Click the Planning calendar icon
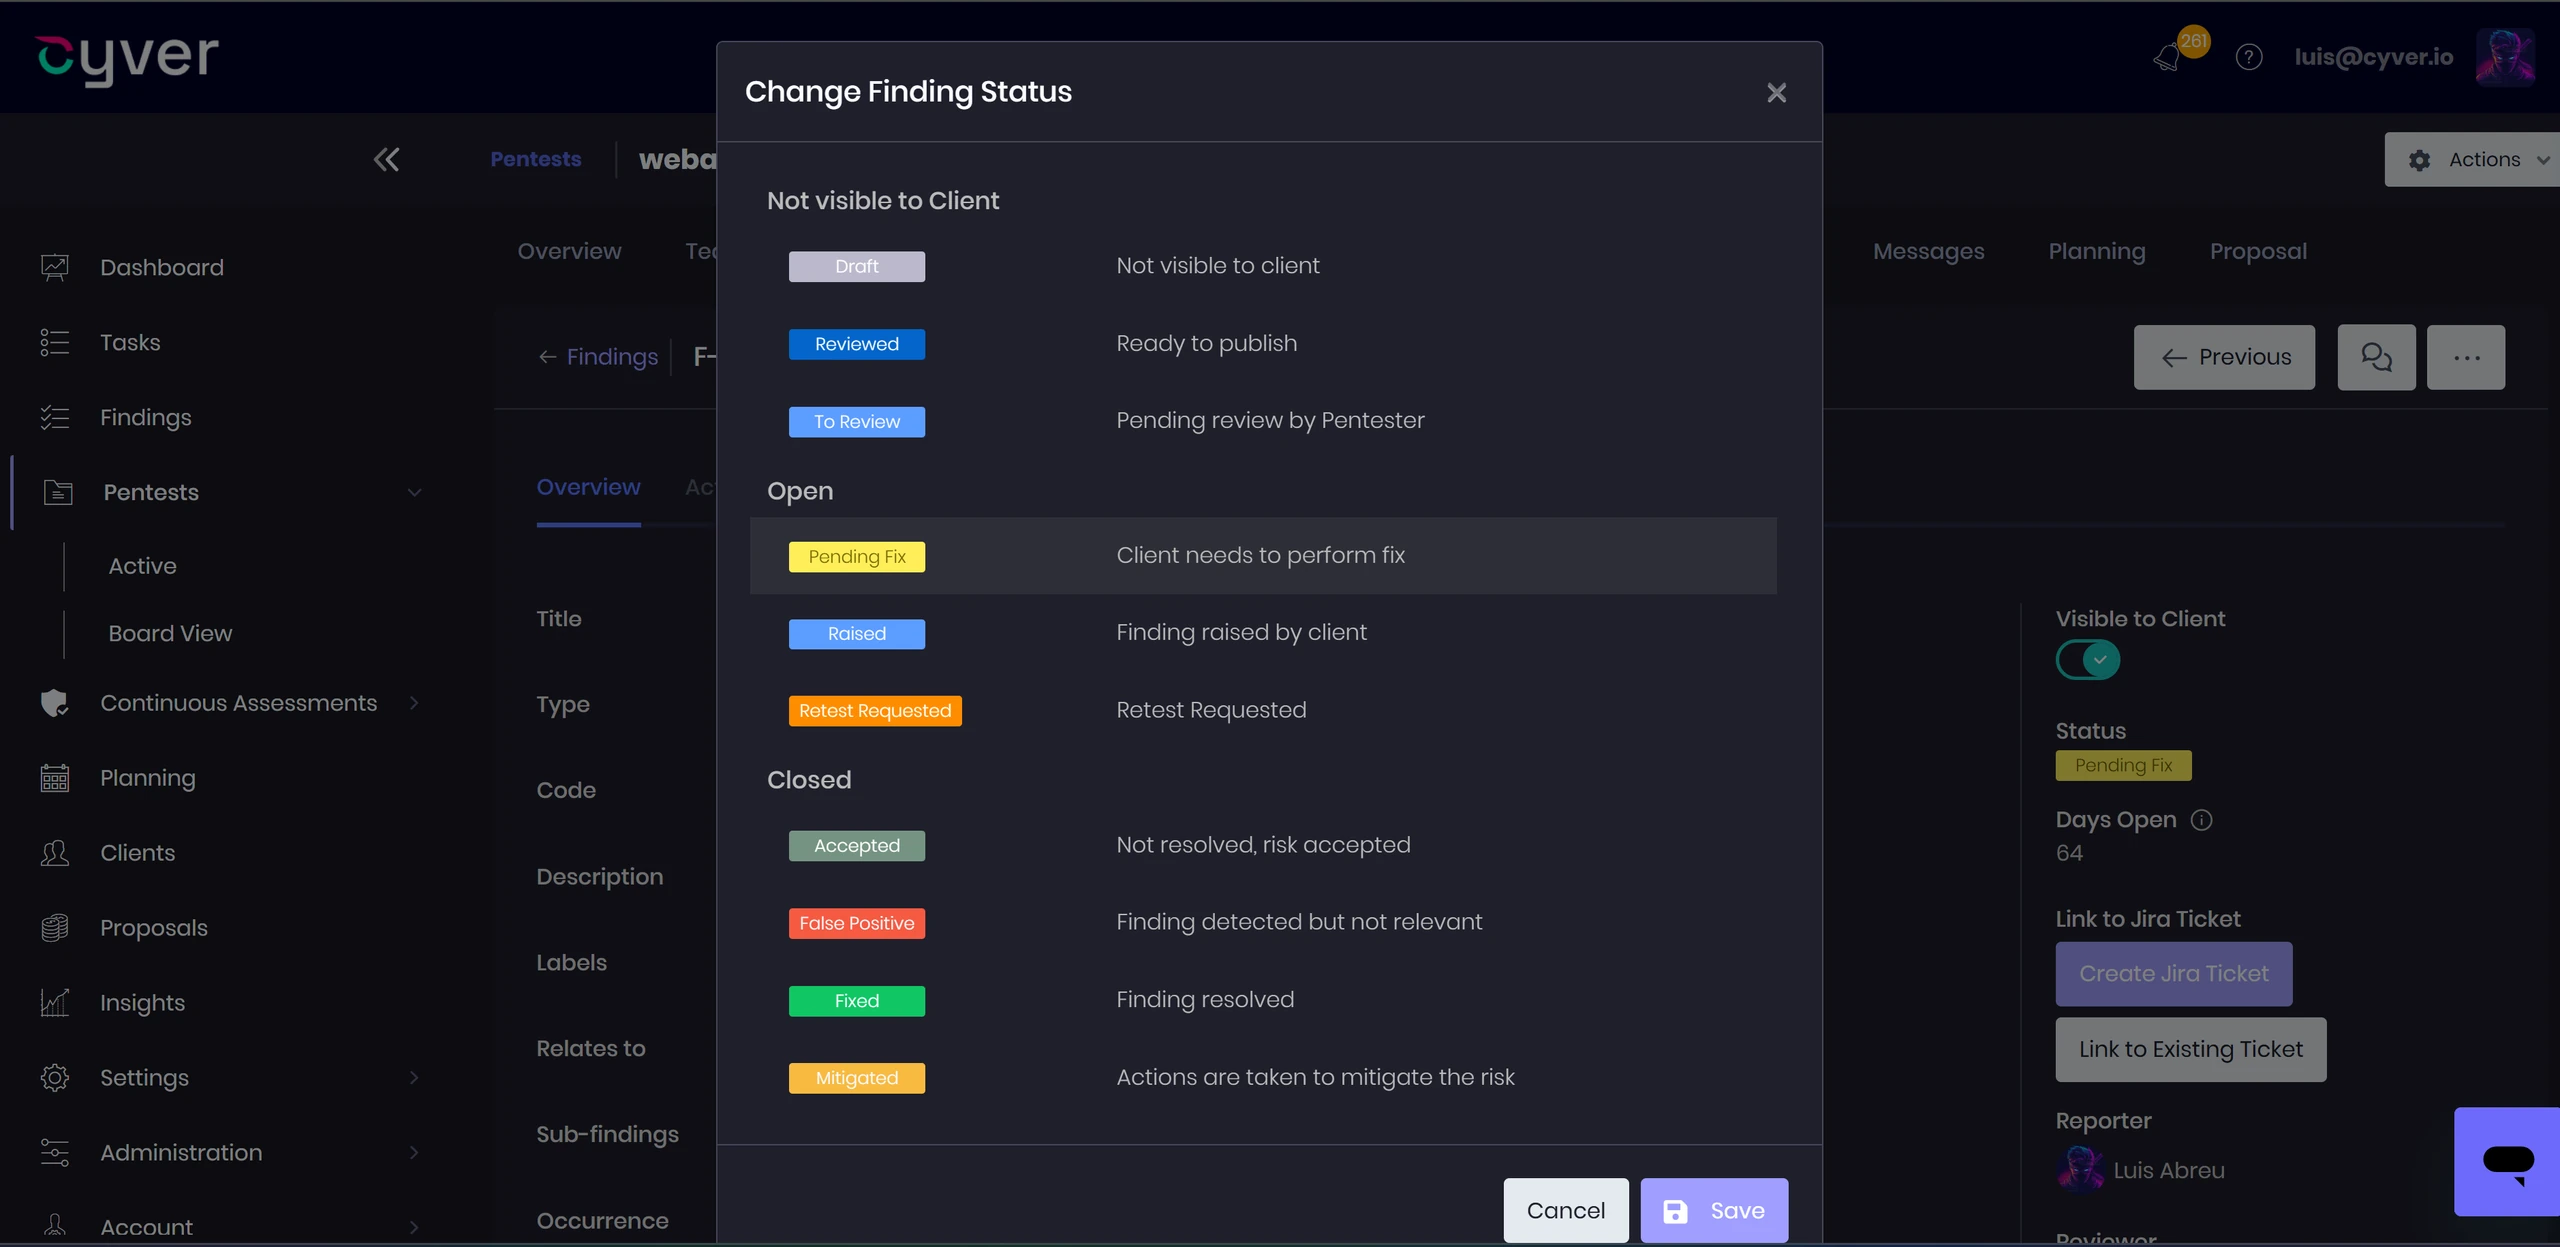Viewport: 2560px width, 1247px height. pos(55,778)
